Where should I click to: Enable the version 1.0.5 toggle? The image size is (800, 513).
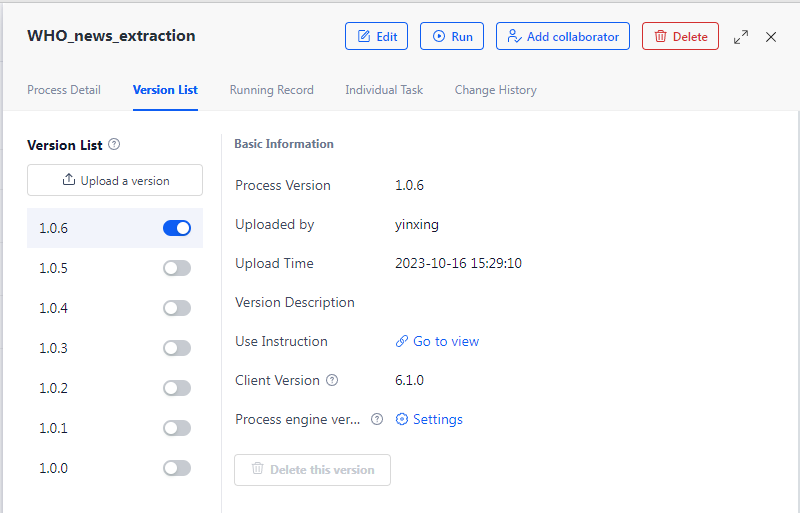click(177, 268)
